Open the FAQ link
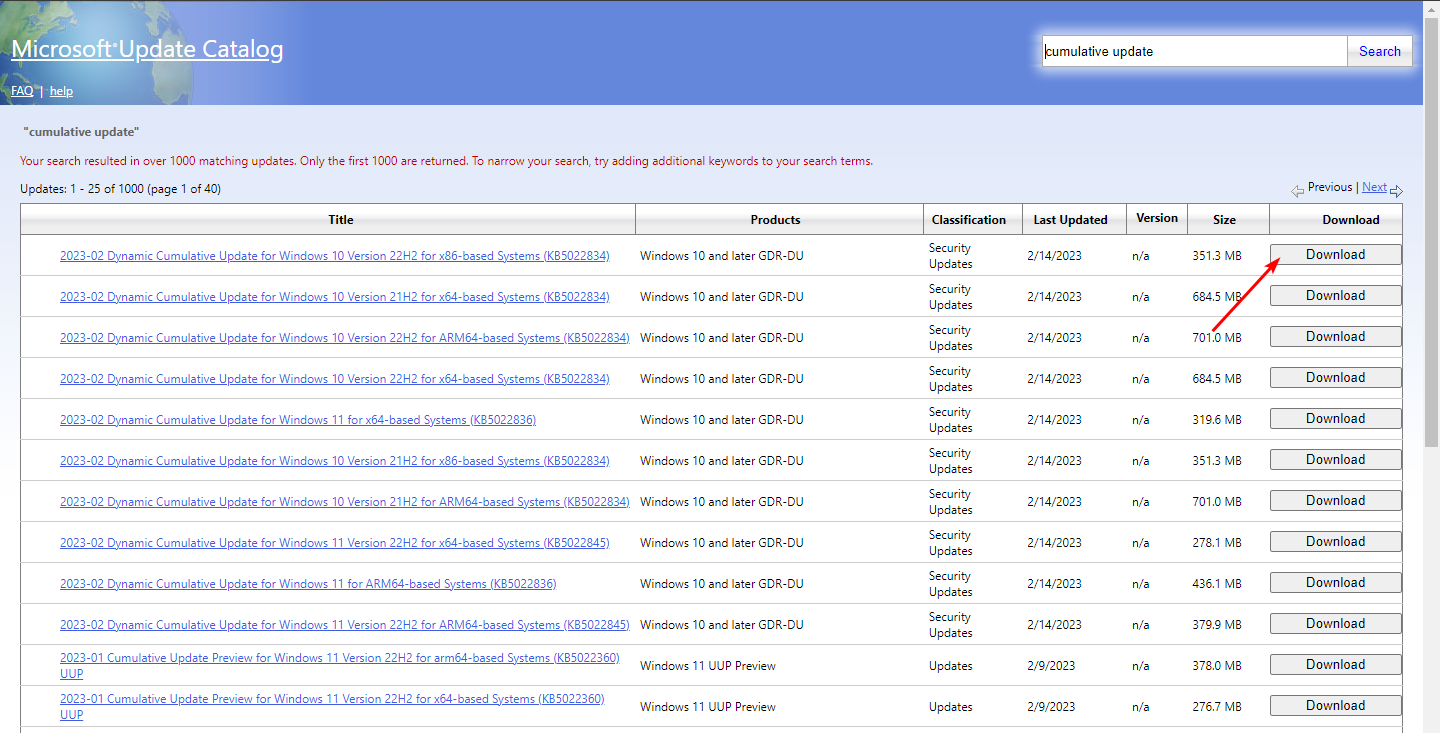The width and height of the screenshot is (1440, 733). click(22, 91)
